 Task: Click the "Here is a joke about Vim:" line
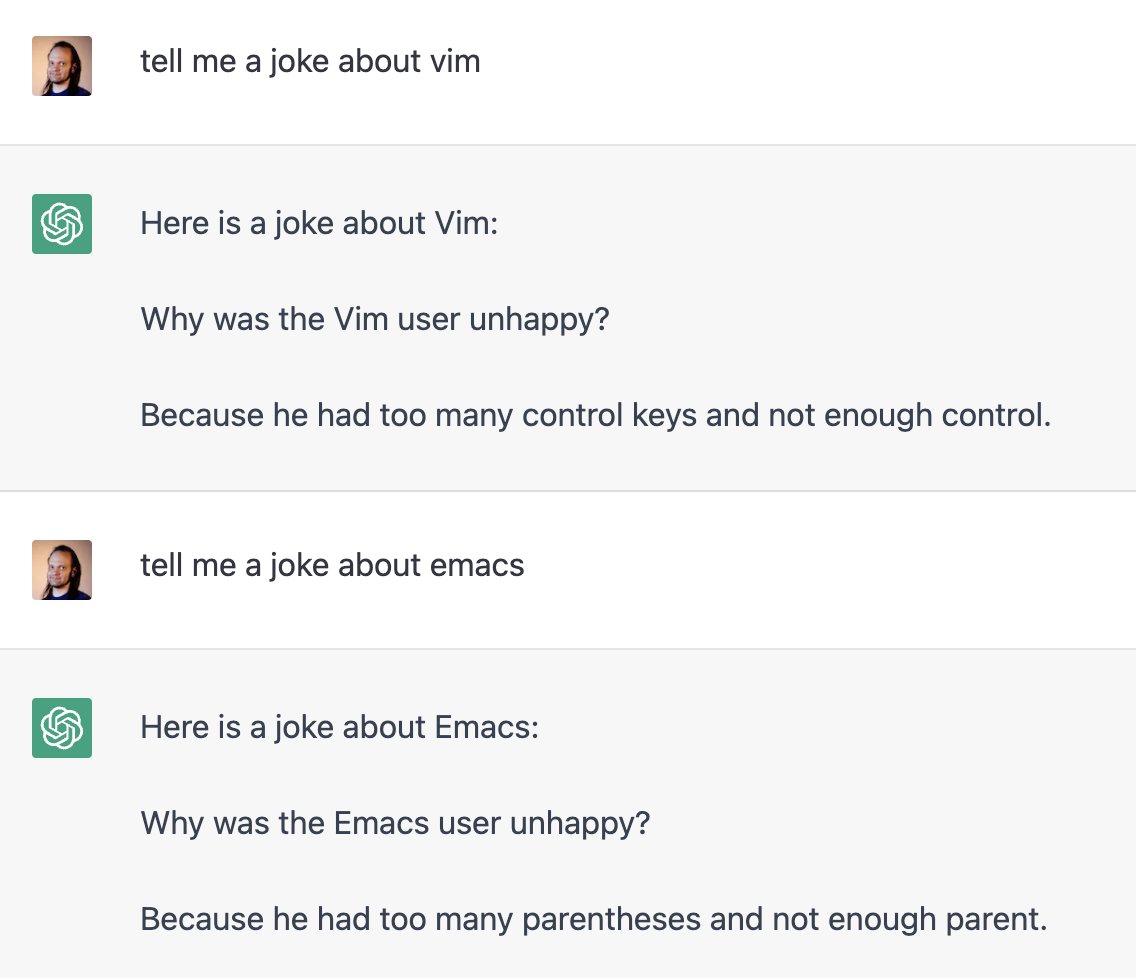pos(319,223)
